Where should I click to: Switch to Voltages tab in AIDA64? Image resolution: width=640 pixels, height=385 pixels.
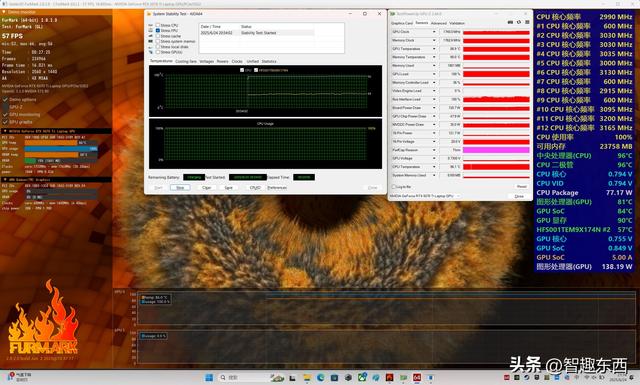(x=207, y=61)
